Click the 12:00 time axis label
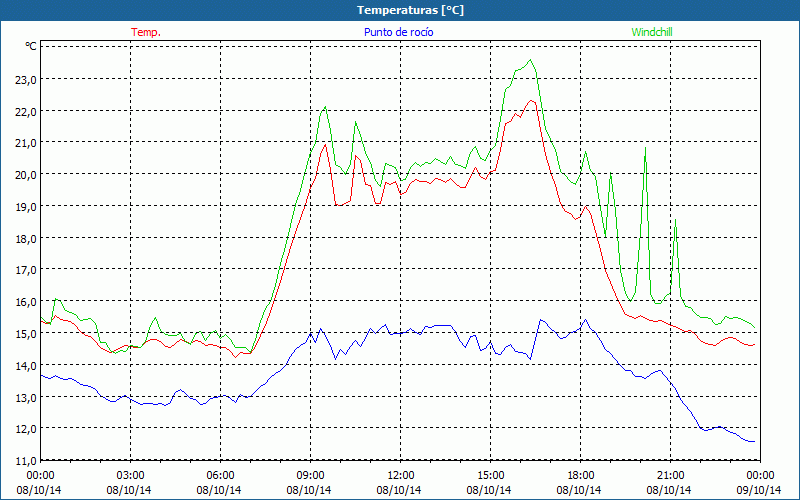Screen dimensions: 800x500 (x=401, y=476)
